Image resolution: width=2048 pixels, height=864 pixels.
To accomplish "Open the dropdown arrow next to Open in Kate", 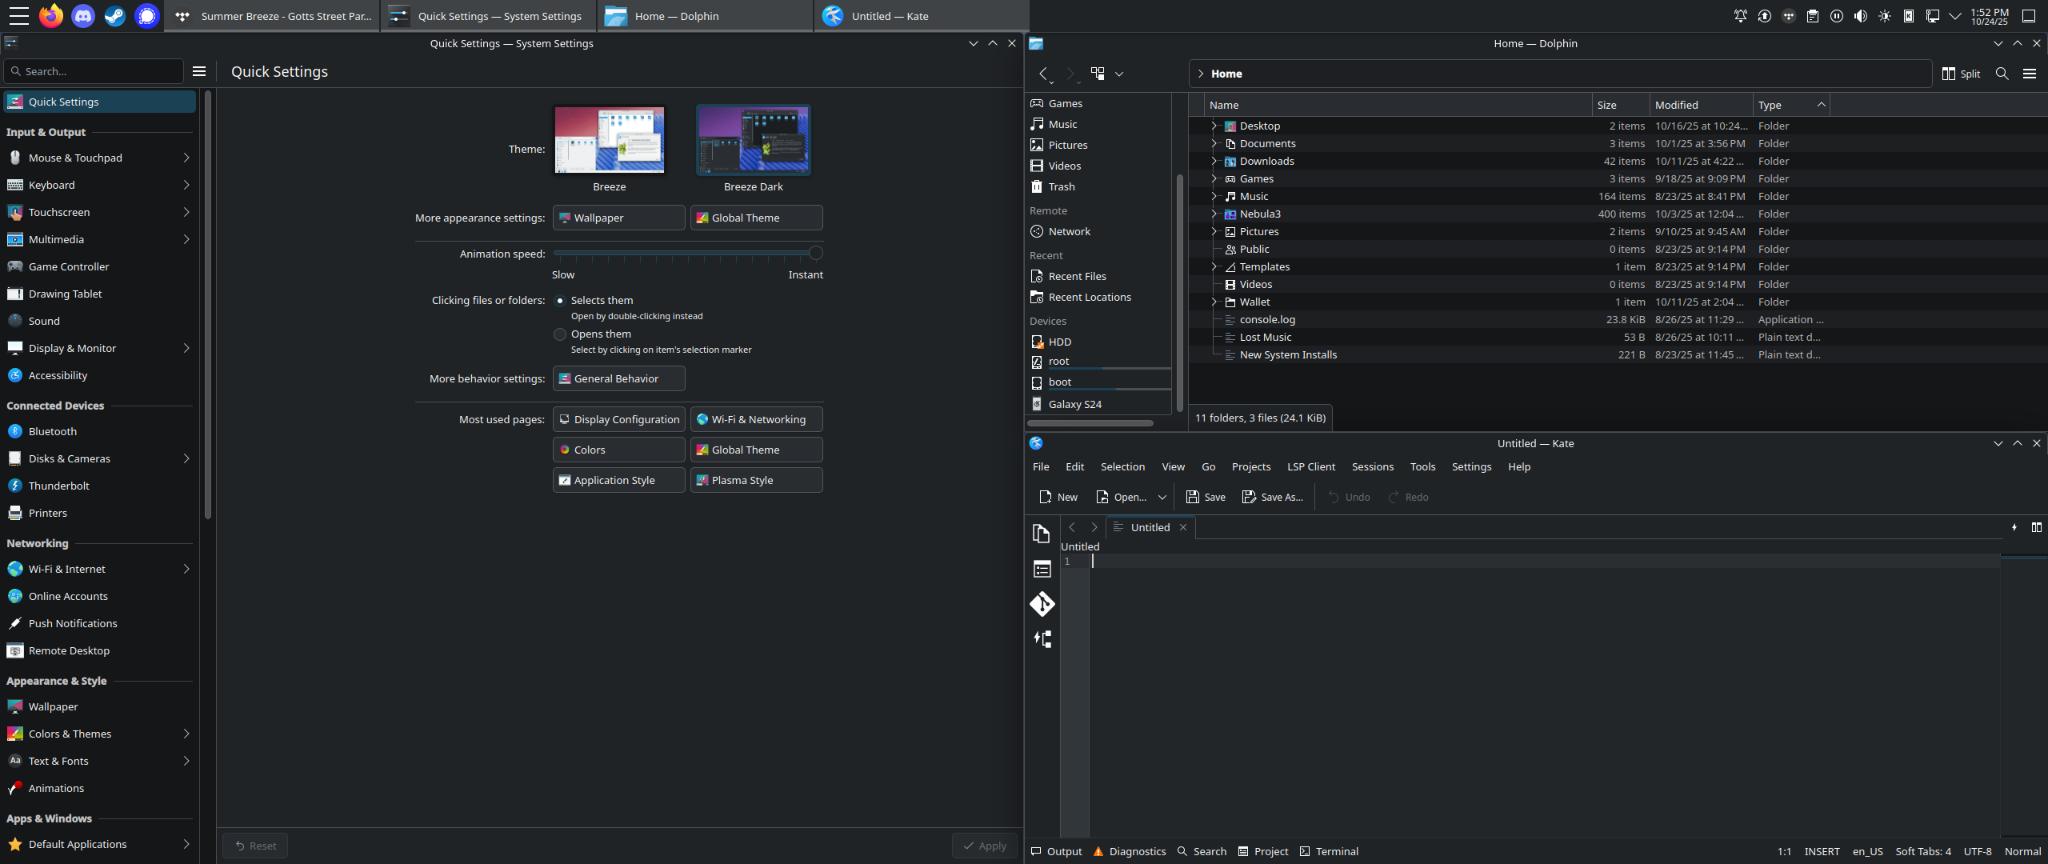I will tap(1162, 497).
